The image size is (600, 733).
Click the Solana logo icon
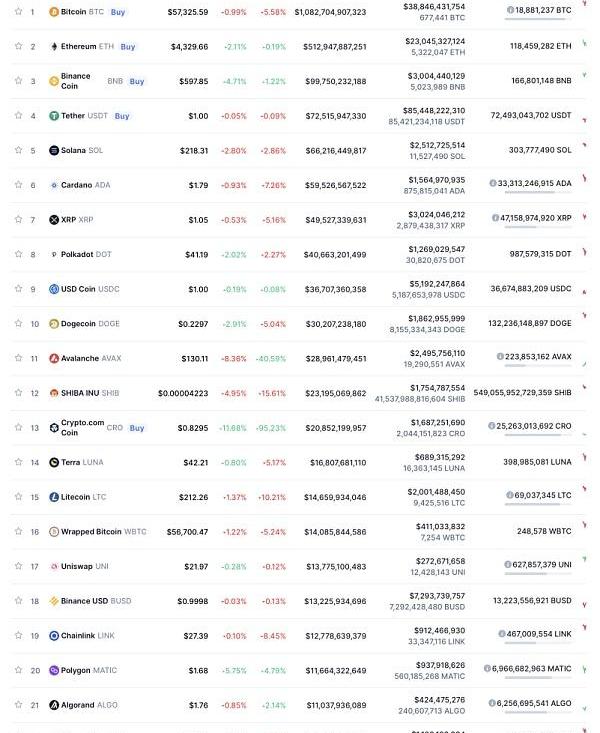point(54,150)
